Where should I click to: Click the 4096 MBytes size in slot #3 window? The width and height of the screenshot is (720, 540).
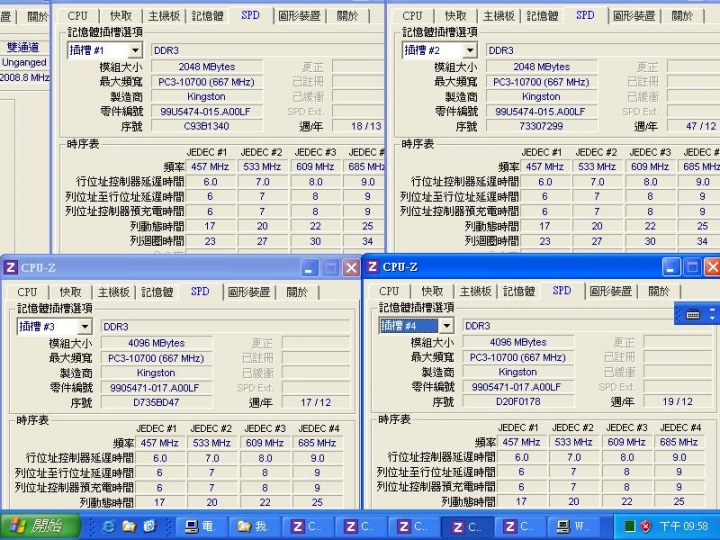156,343
